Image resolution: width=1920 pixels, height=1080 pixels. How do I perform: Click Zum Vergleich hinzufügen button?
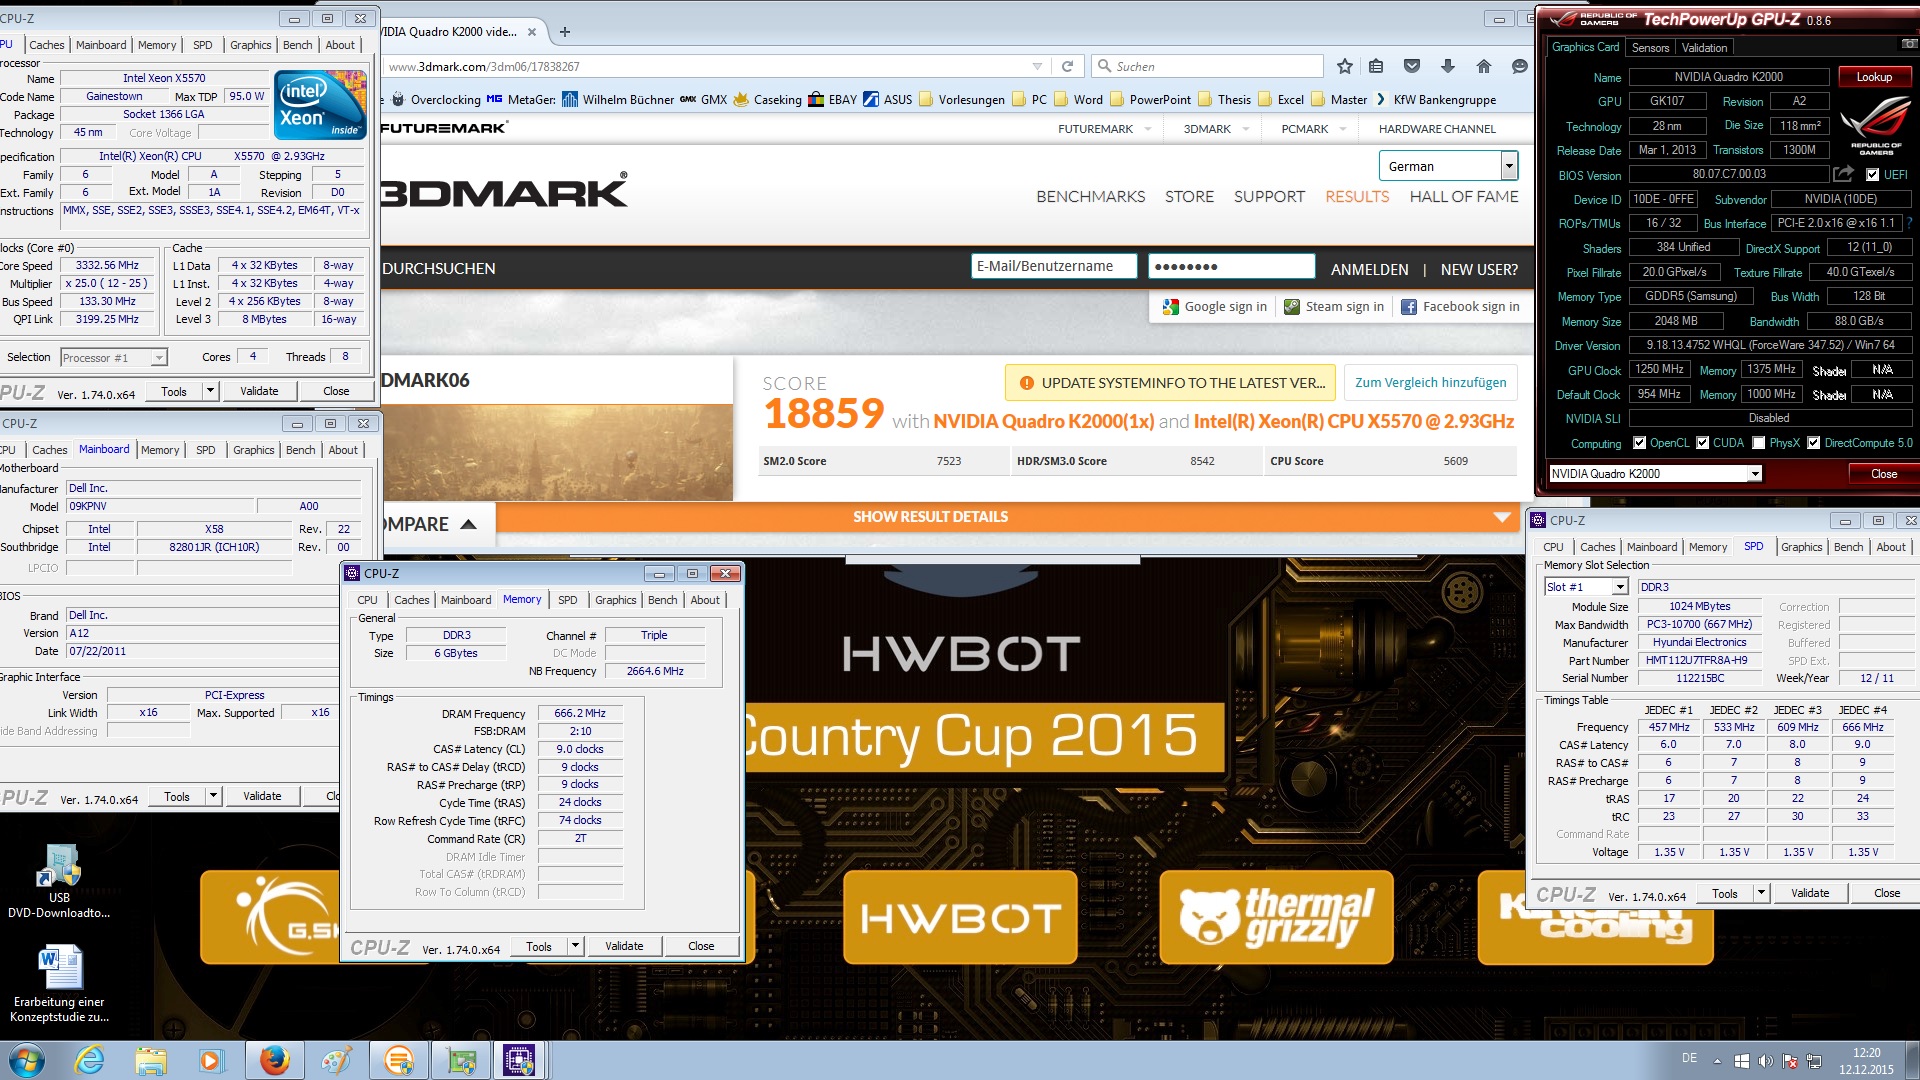coord(1430,383)
